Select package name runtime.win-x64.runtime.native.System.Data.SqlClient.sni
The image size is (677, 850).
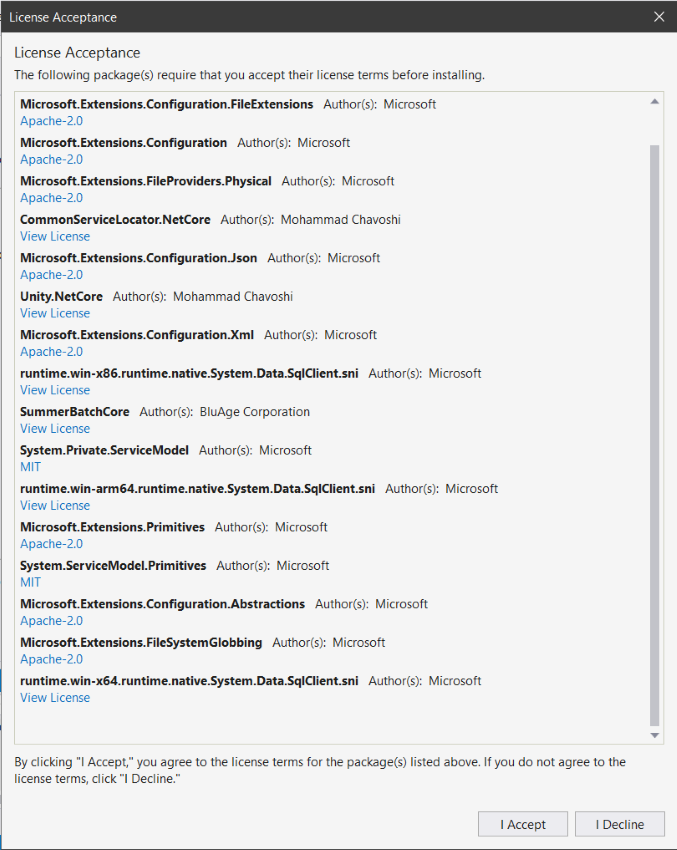click(x=189, y=681)
